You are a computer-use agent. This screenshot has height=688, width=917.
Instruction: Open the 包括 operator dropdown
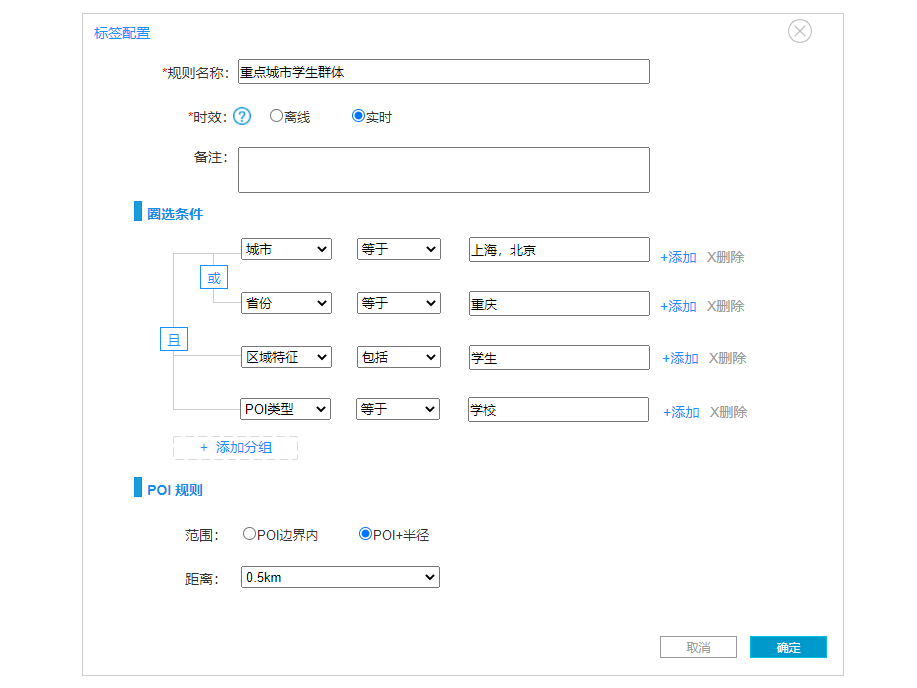coord(398,357)
